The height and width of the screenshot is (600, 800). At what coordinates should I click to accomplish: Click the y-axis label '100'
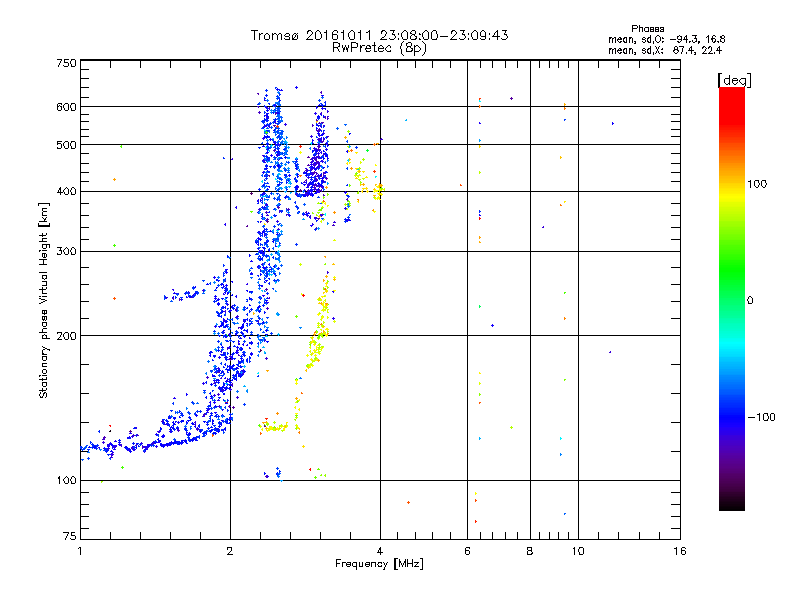pyautogui.click(x=66, y=480)
